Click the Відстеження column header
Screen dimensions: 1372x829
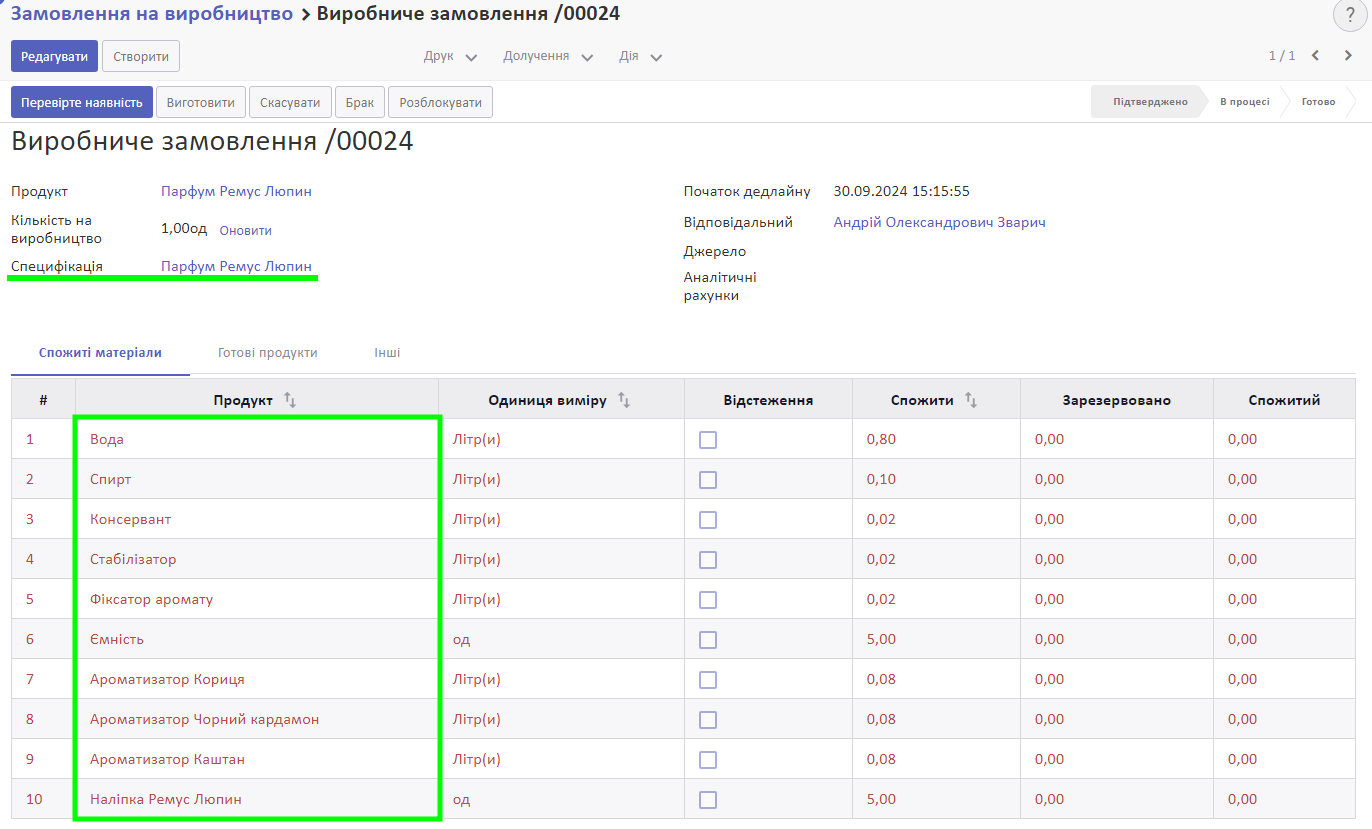coord(768,400)
